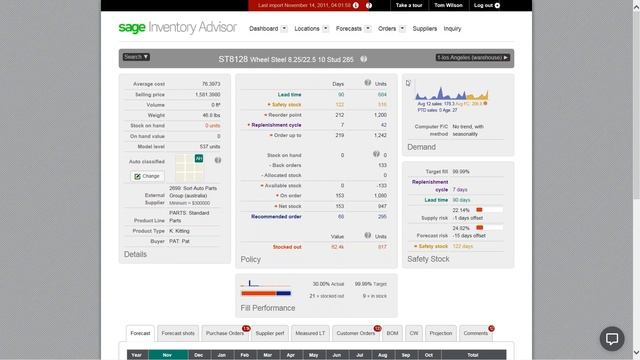Switch to the Projection tab

(441, 333)
